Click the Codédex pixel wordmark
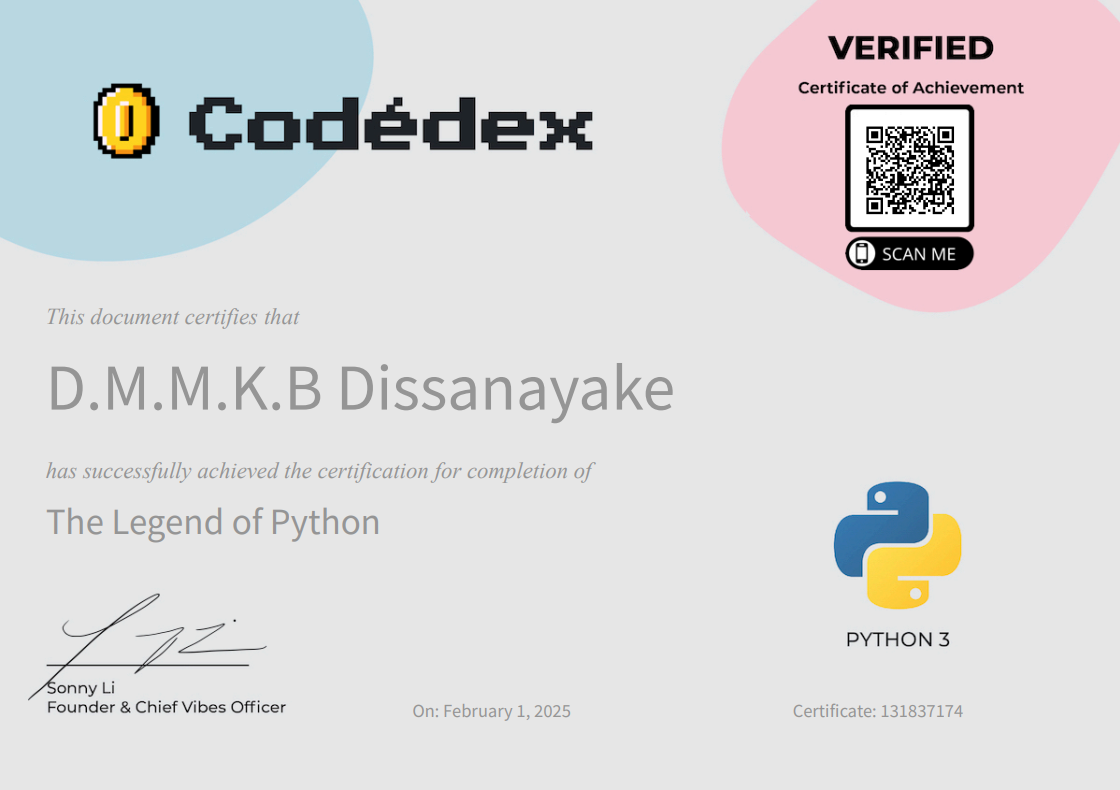This screenshot has width=1120, height=790. (390, 123)
